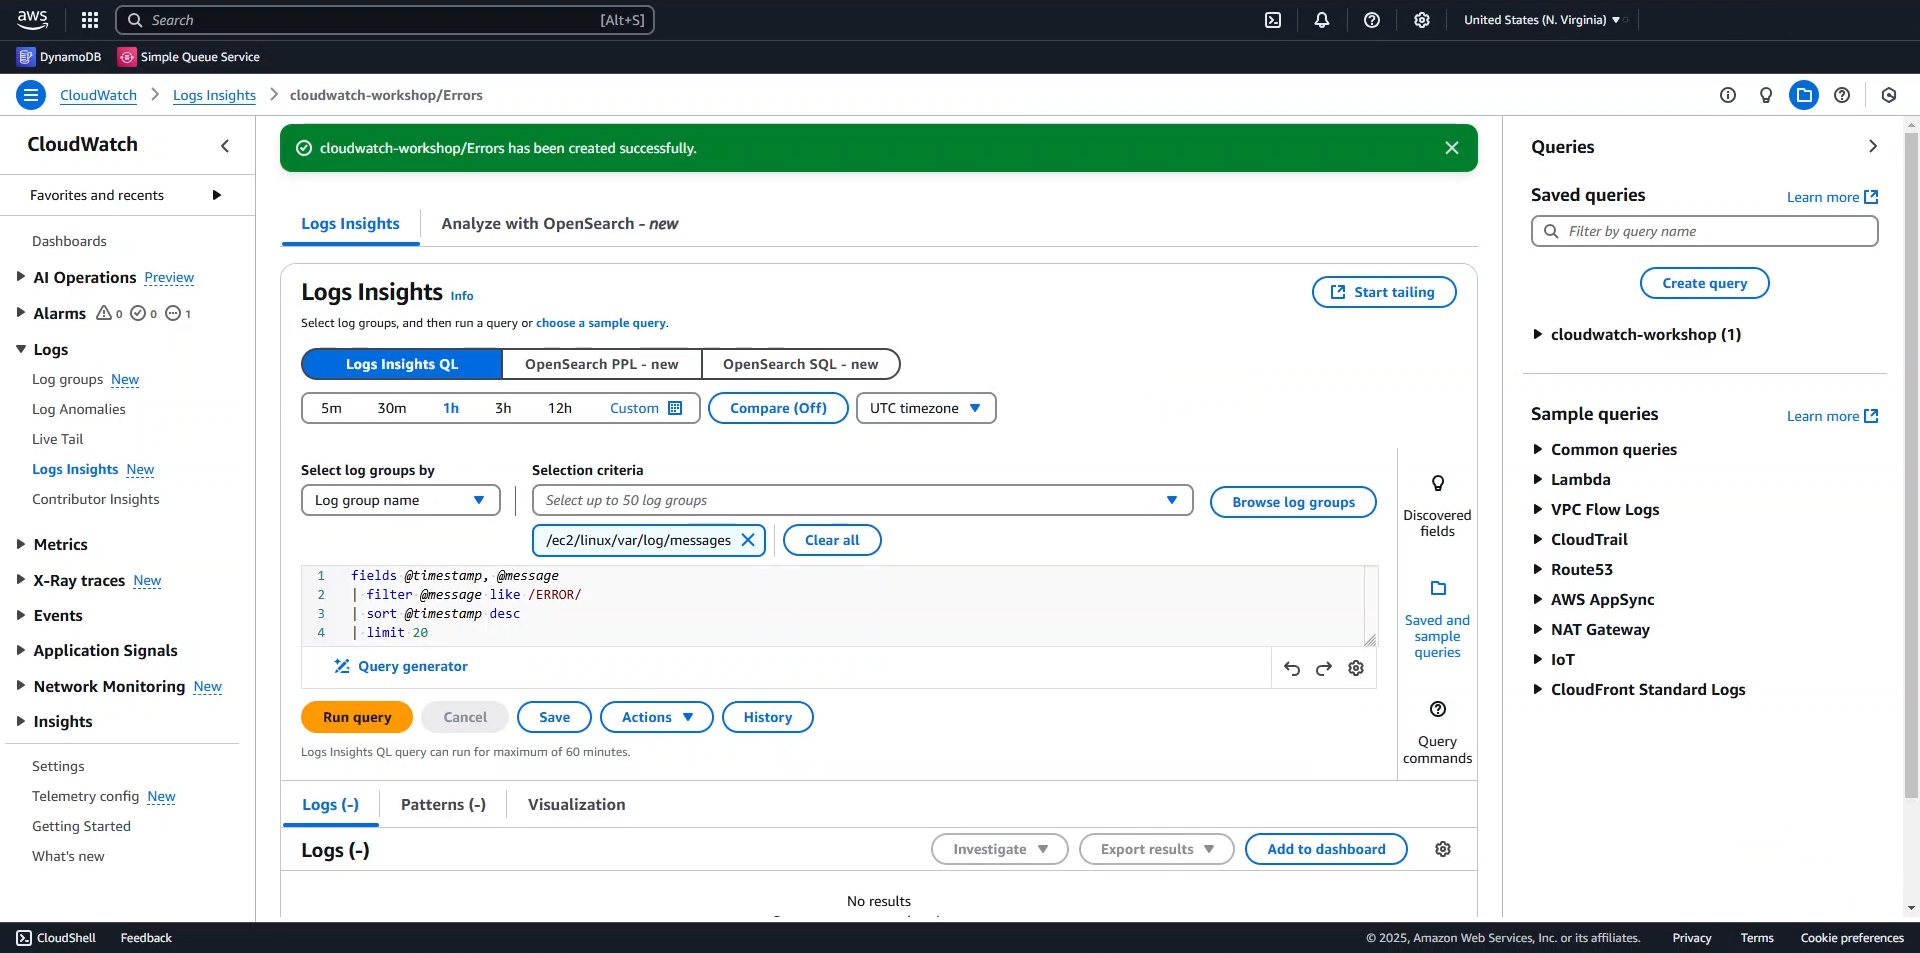Select the 3h time range
The width and height of the screenshot is (1920, 953).
tap(503, 408)
